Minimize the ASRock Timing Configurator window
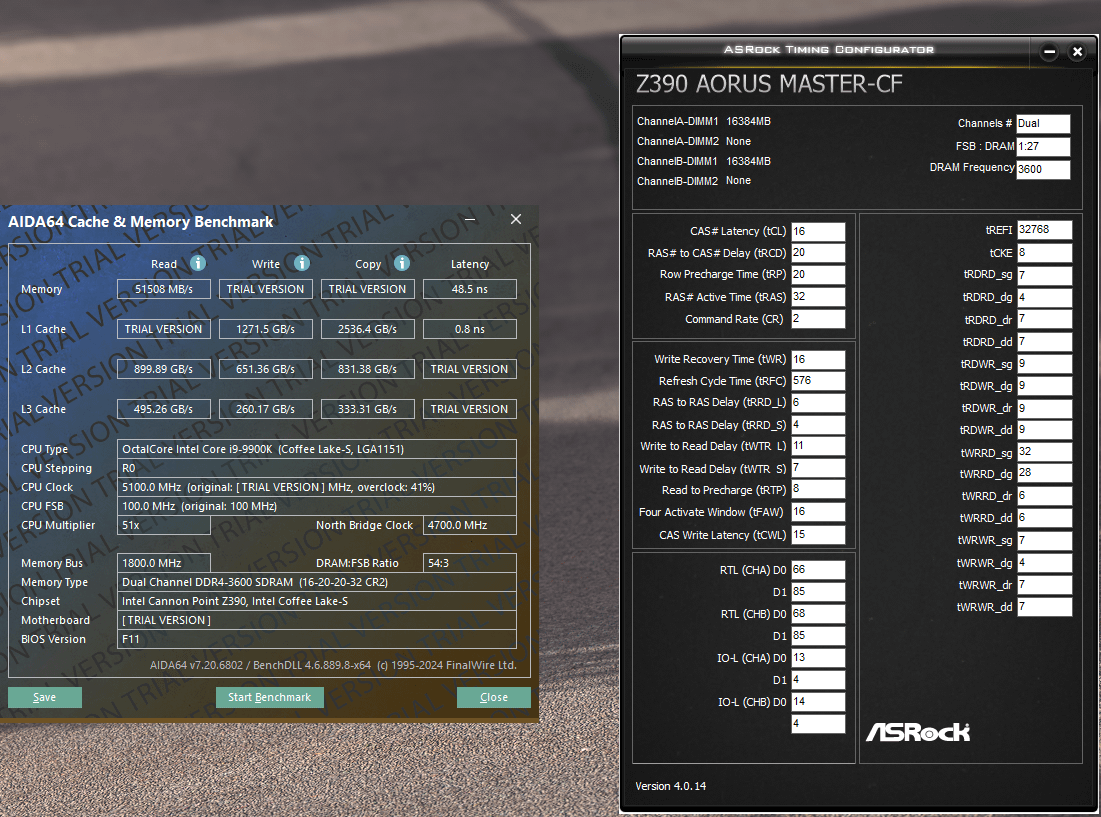The width and height of the screenshot is (1101, 817). (1050, 51)
